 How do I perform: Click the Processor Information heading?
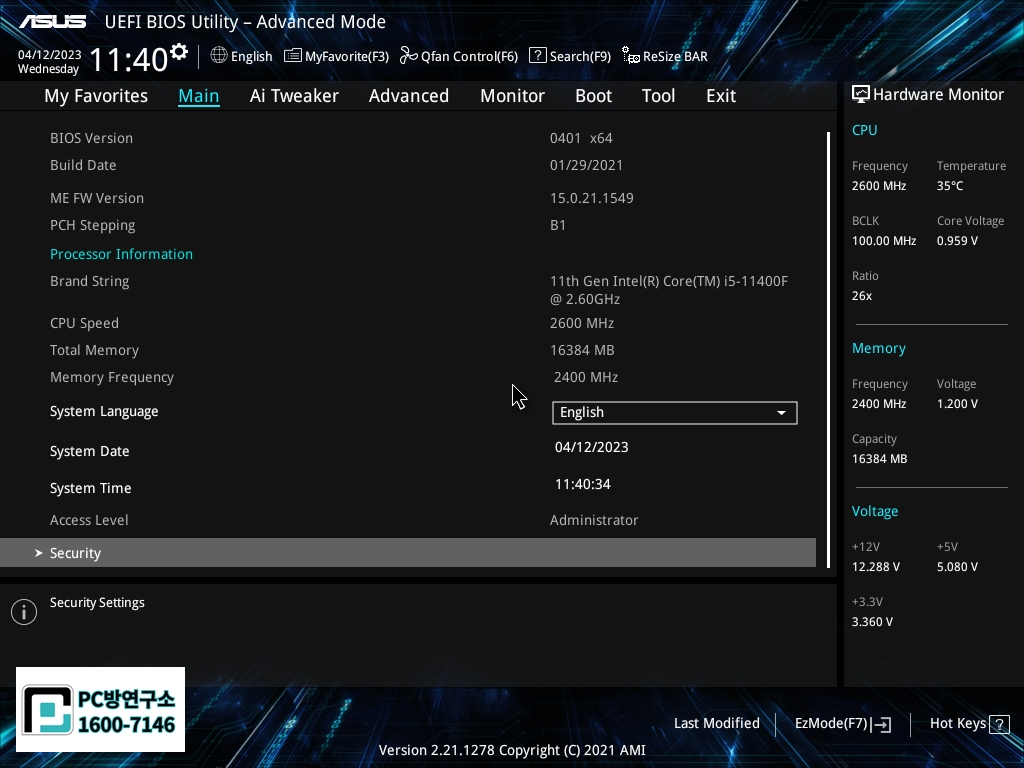click(x=121, y=254)
